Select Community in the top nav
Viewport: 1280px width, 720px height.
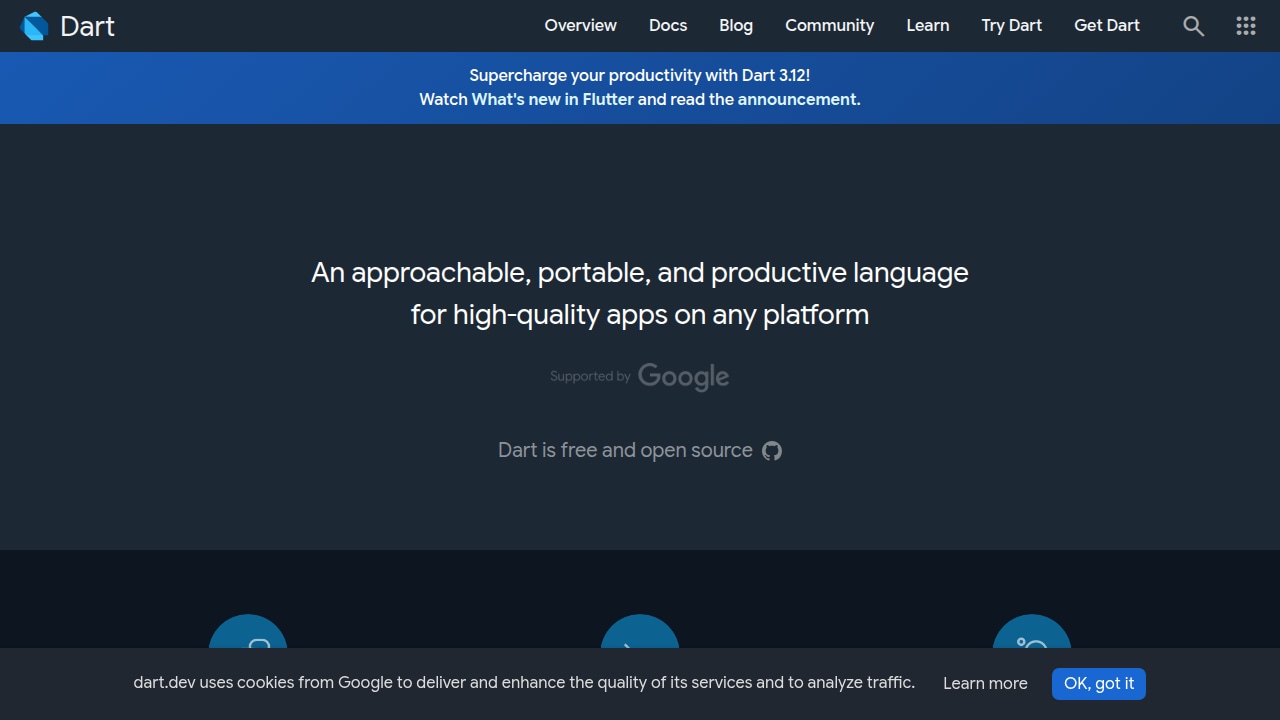tap(829, 26)
